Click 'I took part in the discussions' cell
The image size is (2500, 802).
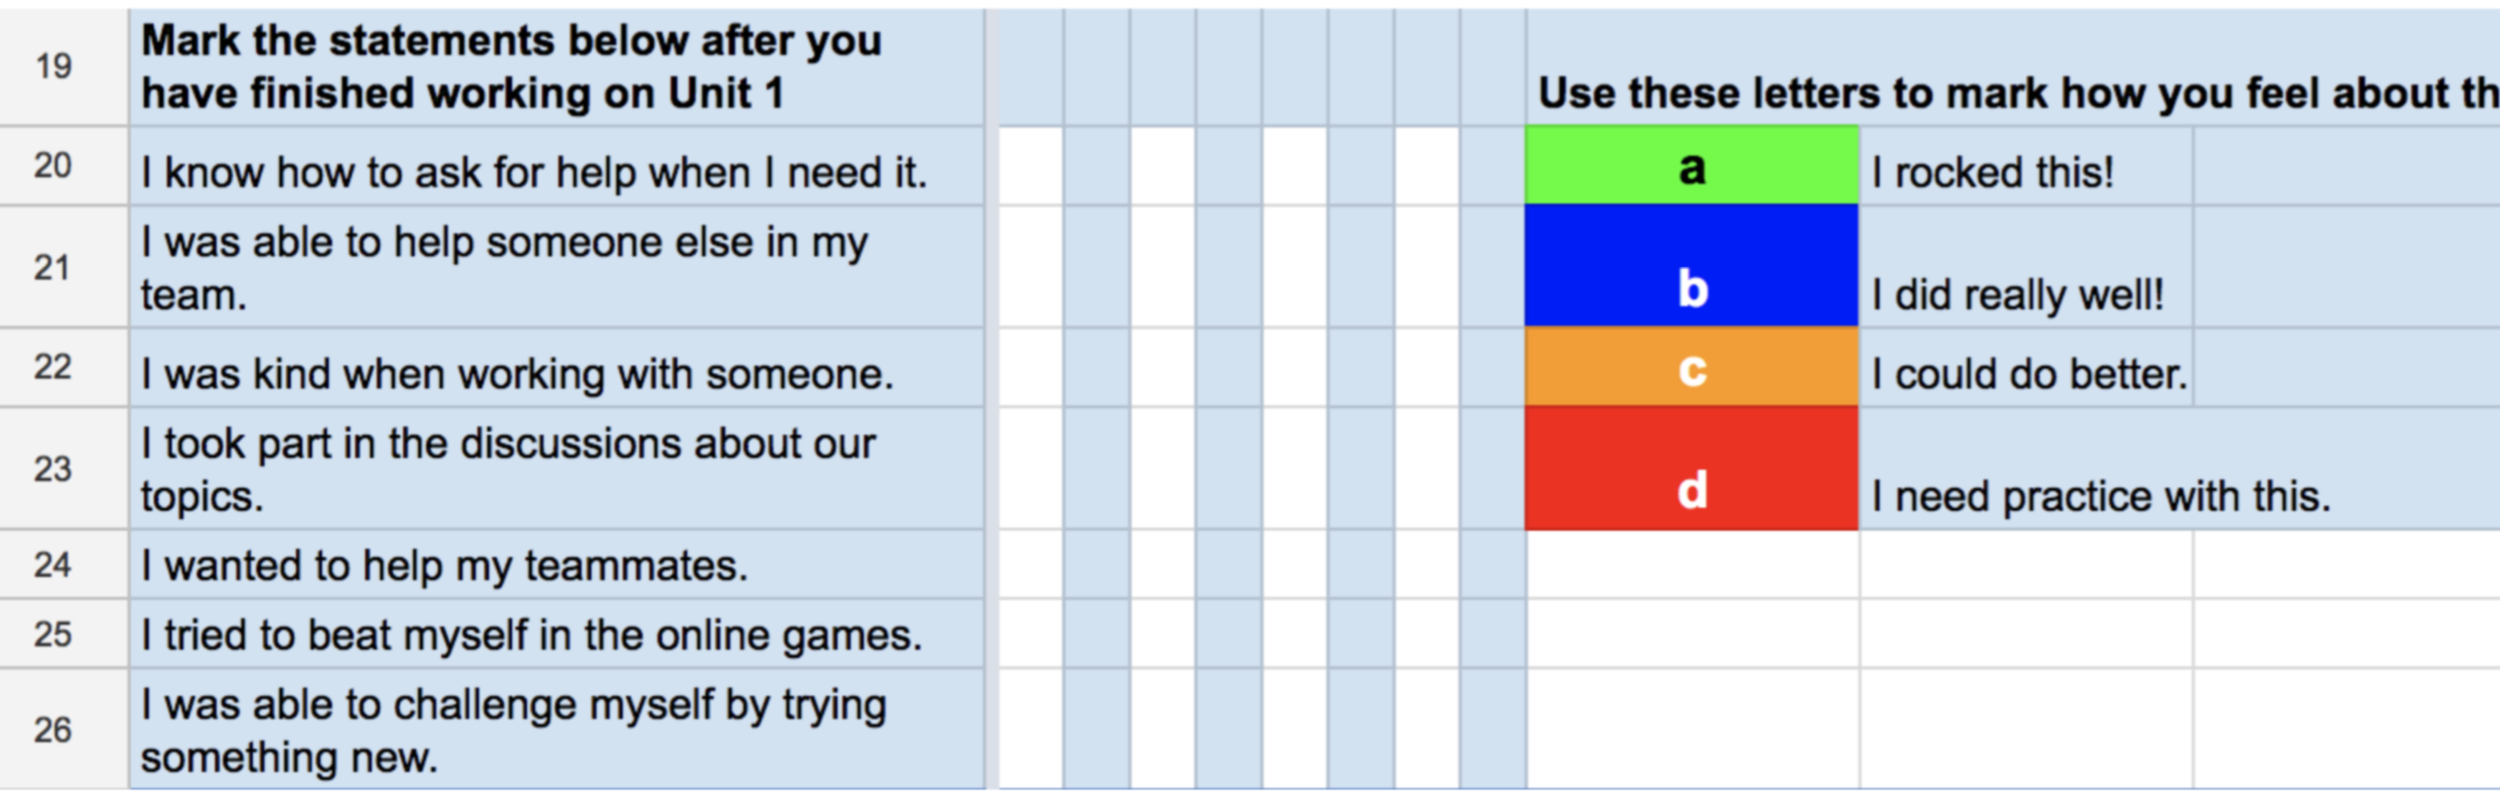point(556,468)
